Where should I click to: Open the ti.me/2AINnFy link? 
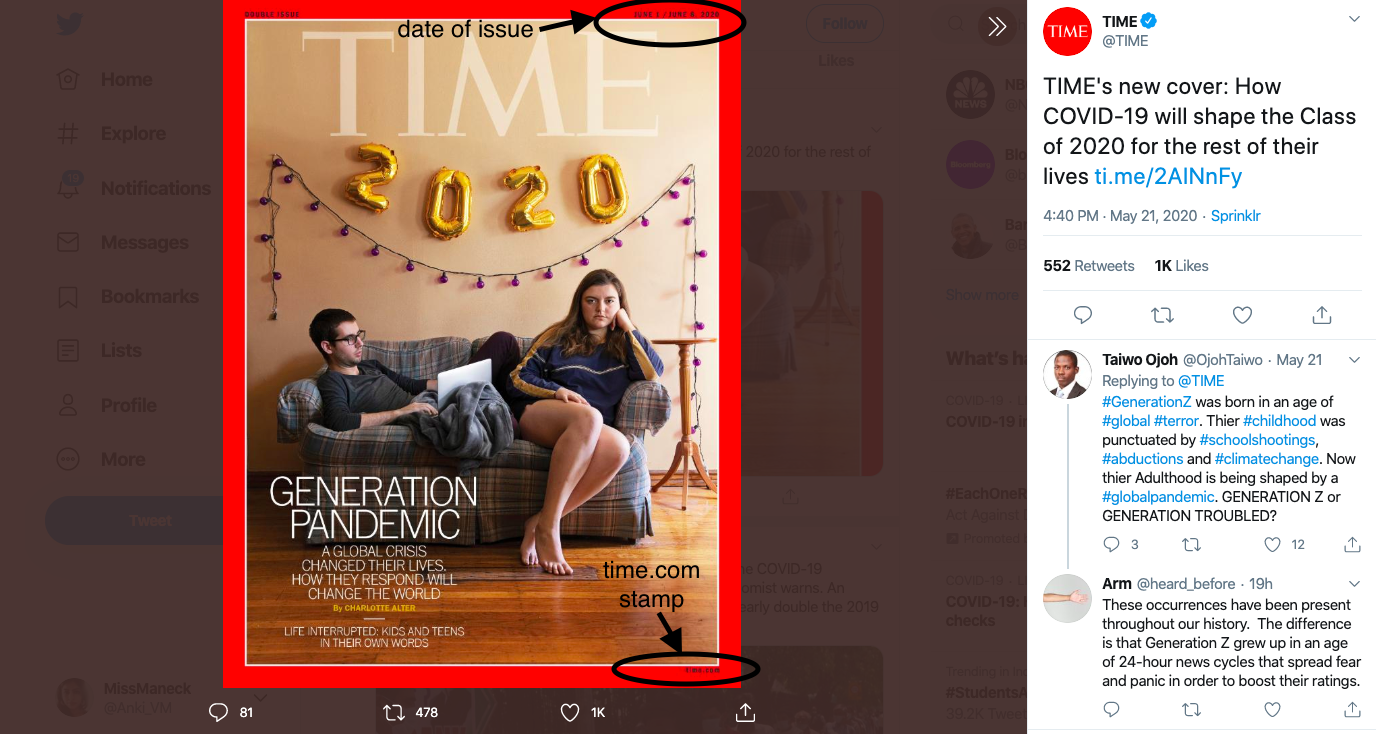tap(1168, 176)
